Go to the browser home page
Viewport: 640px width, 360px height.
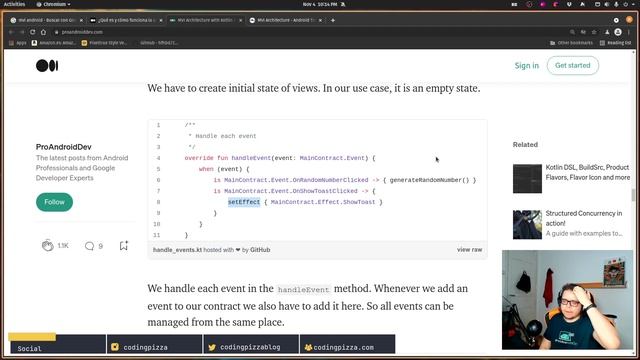pyautogui.click(x=43, y=32)
